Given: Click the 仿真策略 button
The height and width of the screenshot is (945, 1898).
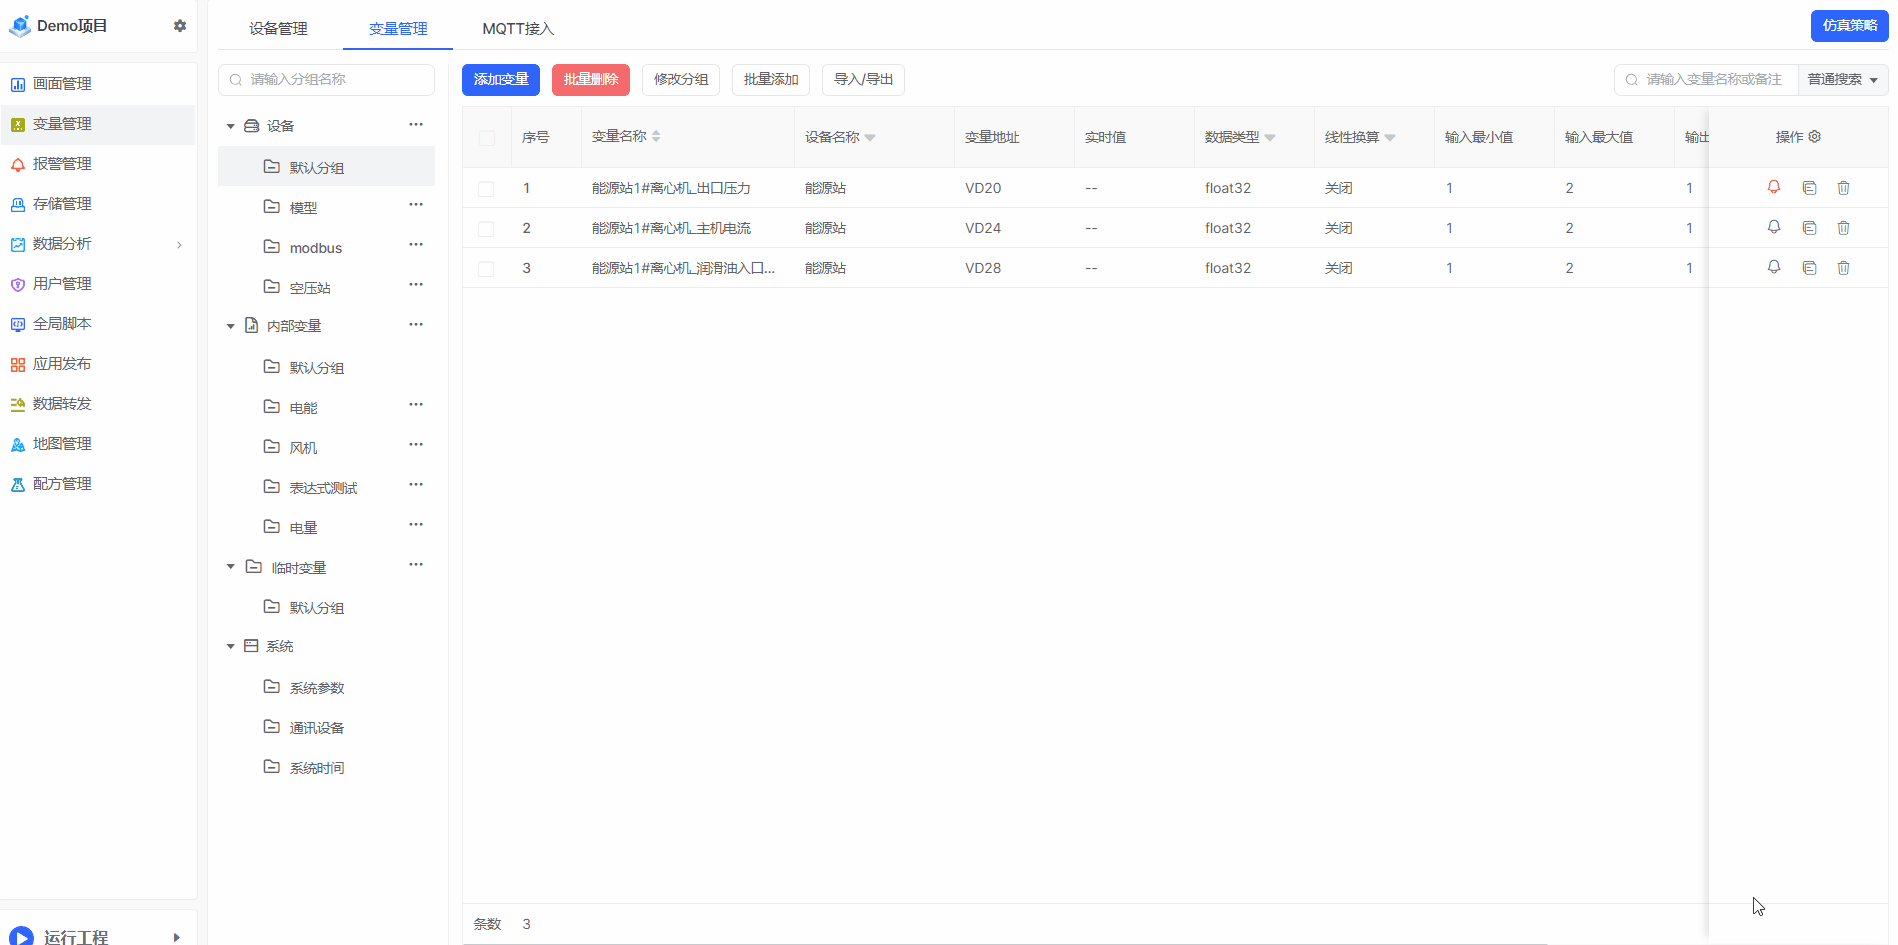Looking at the screenshot, I should point(1849,26).
